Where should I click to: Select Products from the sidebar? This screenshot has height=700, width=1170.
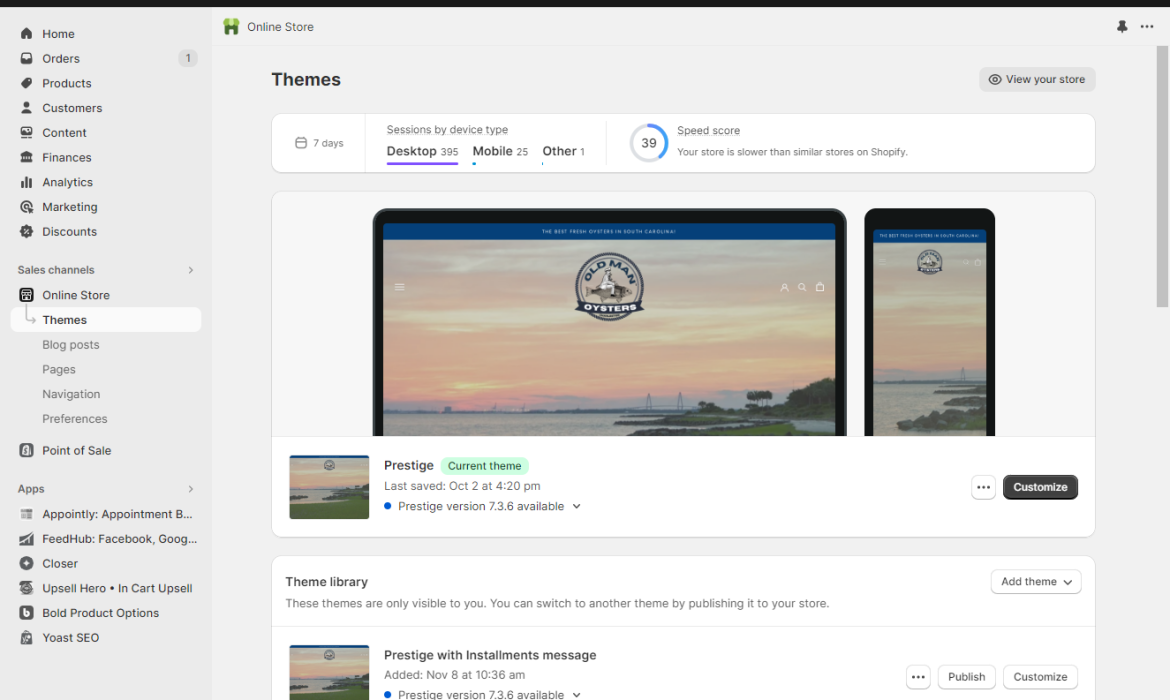(x=65, y=83)
